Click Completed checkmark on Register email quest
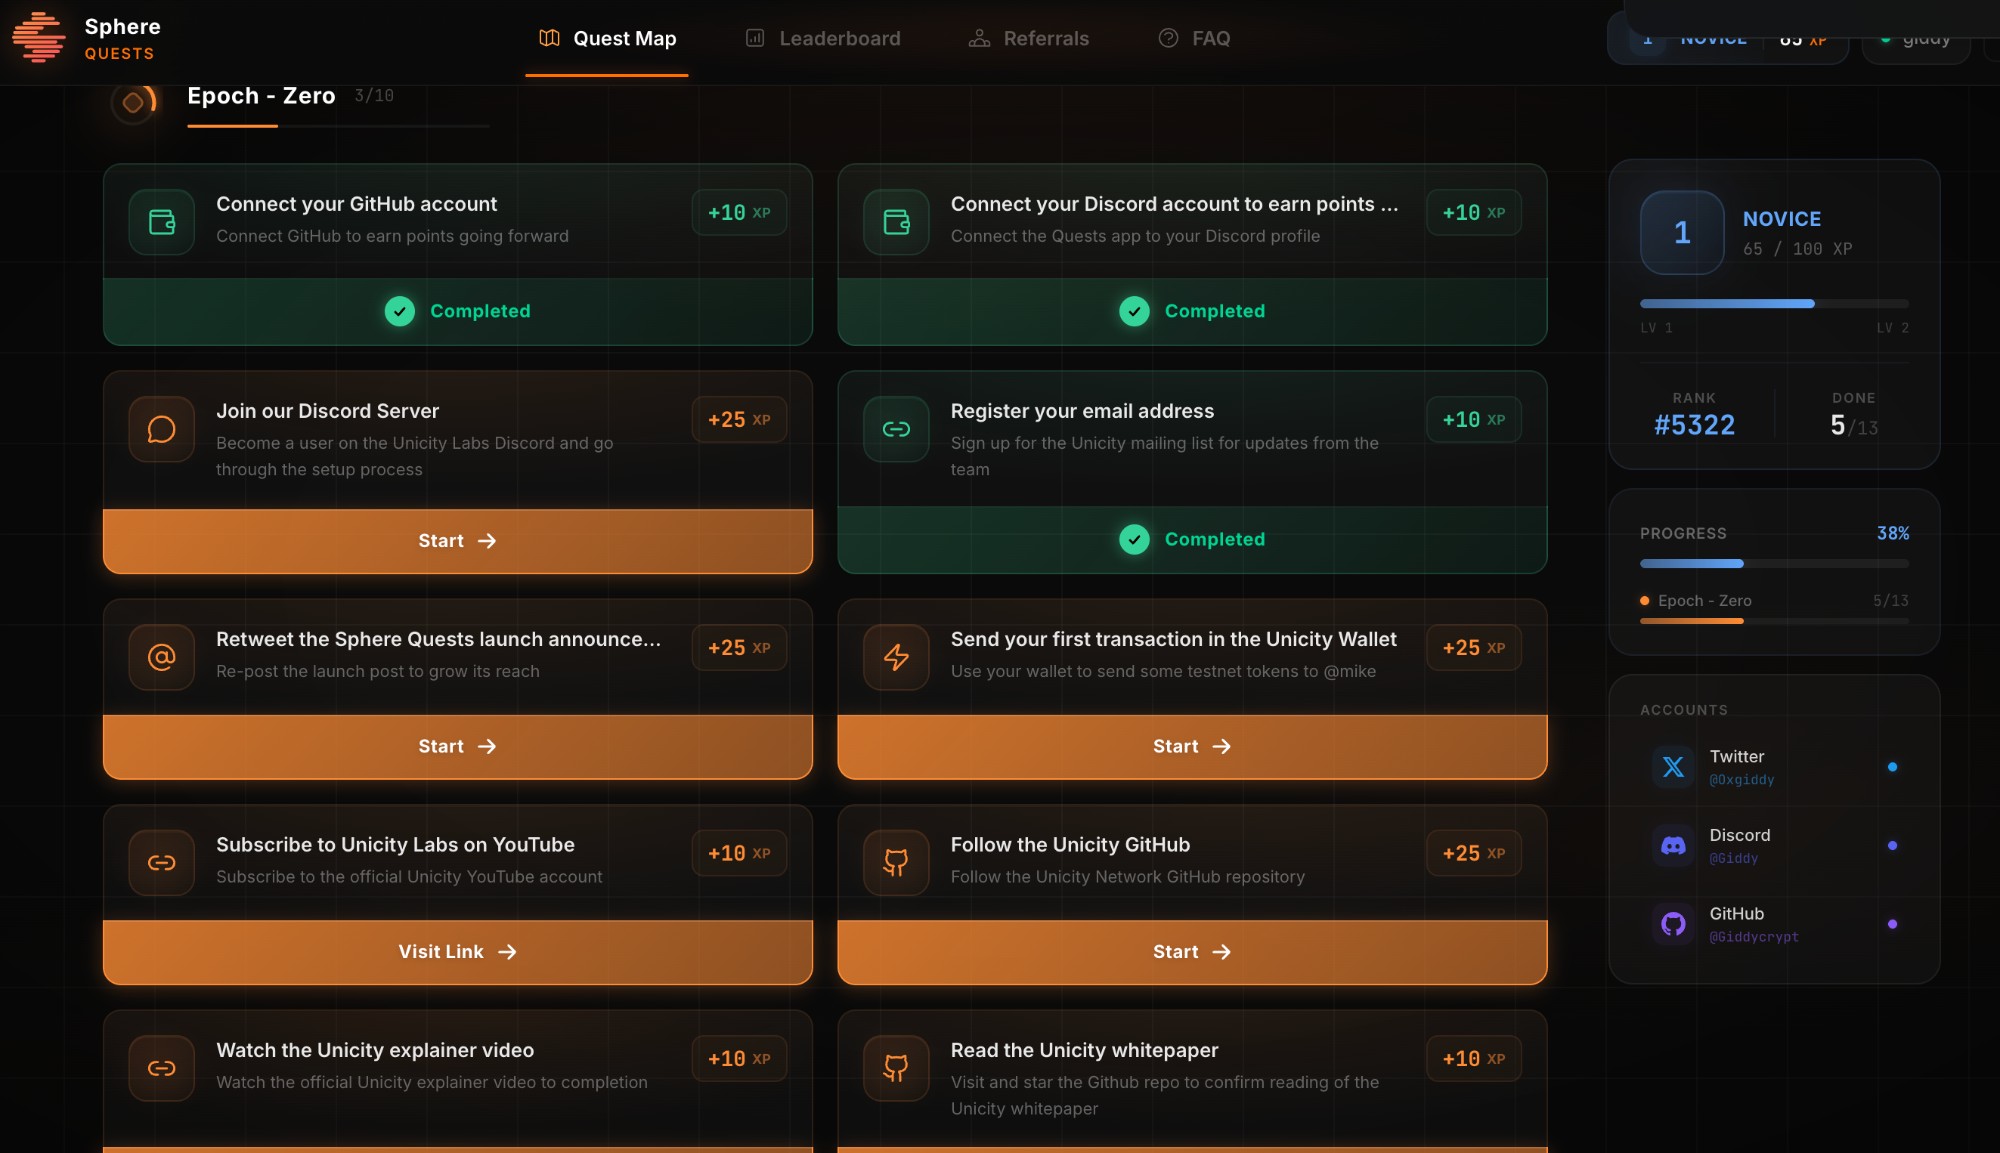 [1134, 539]
